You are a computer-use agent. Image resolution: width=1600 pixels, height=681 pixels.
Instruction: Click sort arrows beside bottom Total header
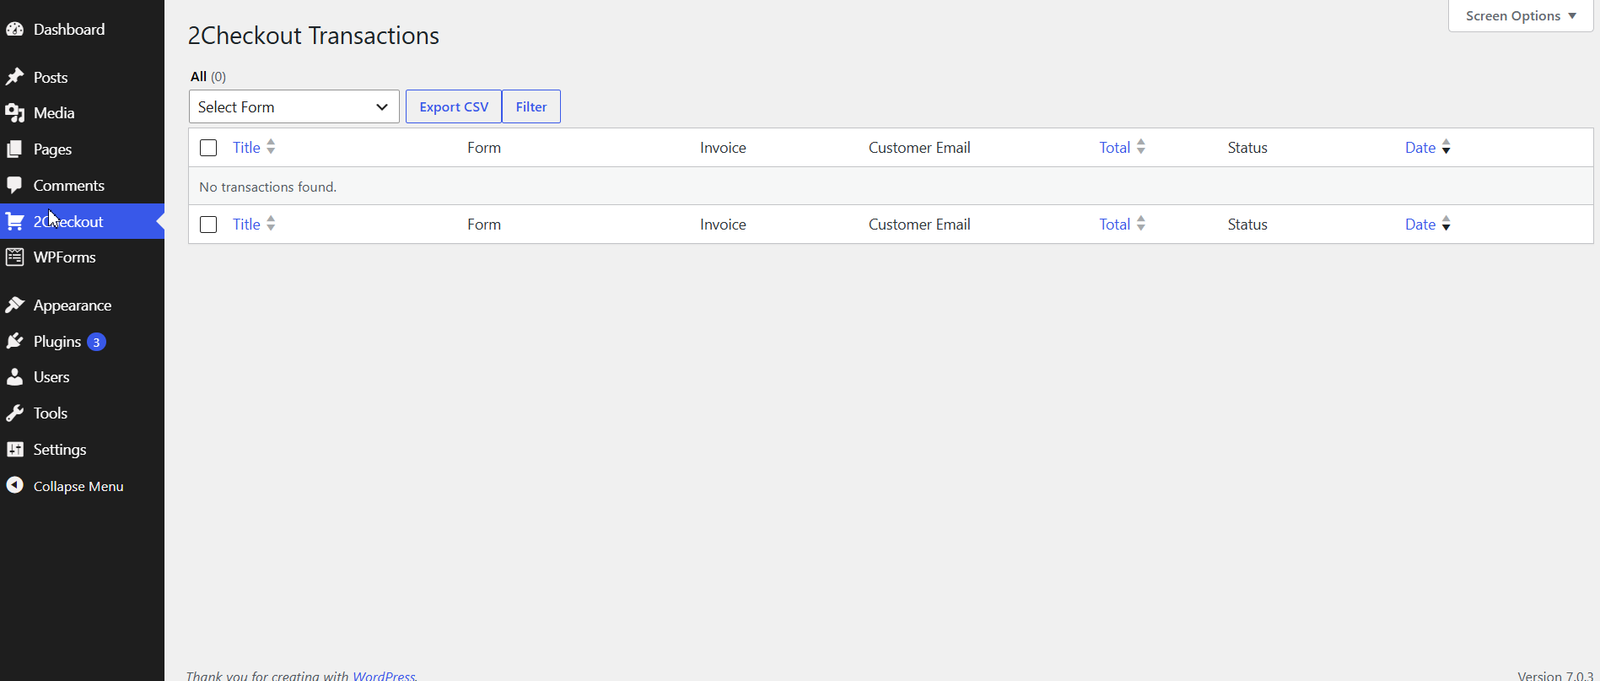(x=1141, y=224)
